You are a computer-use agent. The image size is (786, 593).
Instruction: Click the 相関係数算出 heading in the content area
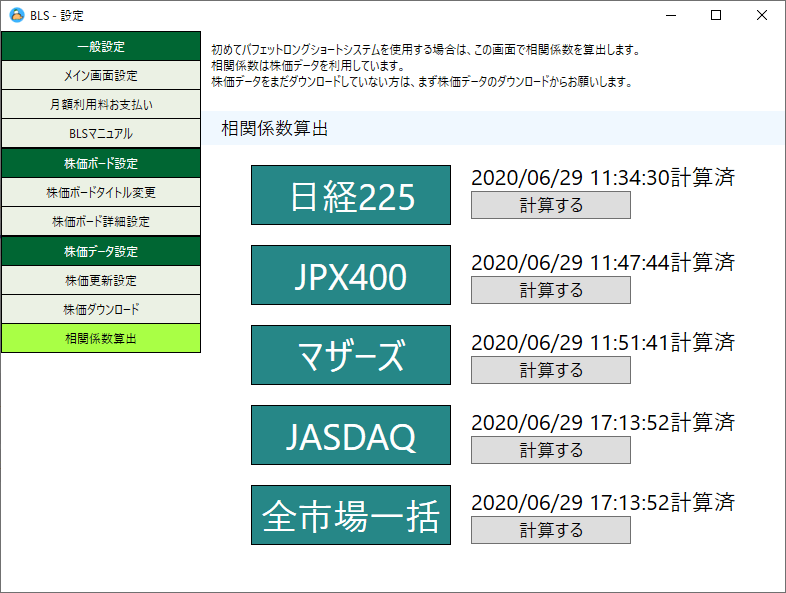click(275, 128)
